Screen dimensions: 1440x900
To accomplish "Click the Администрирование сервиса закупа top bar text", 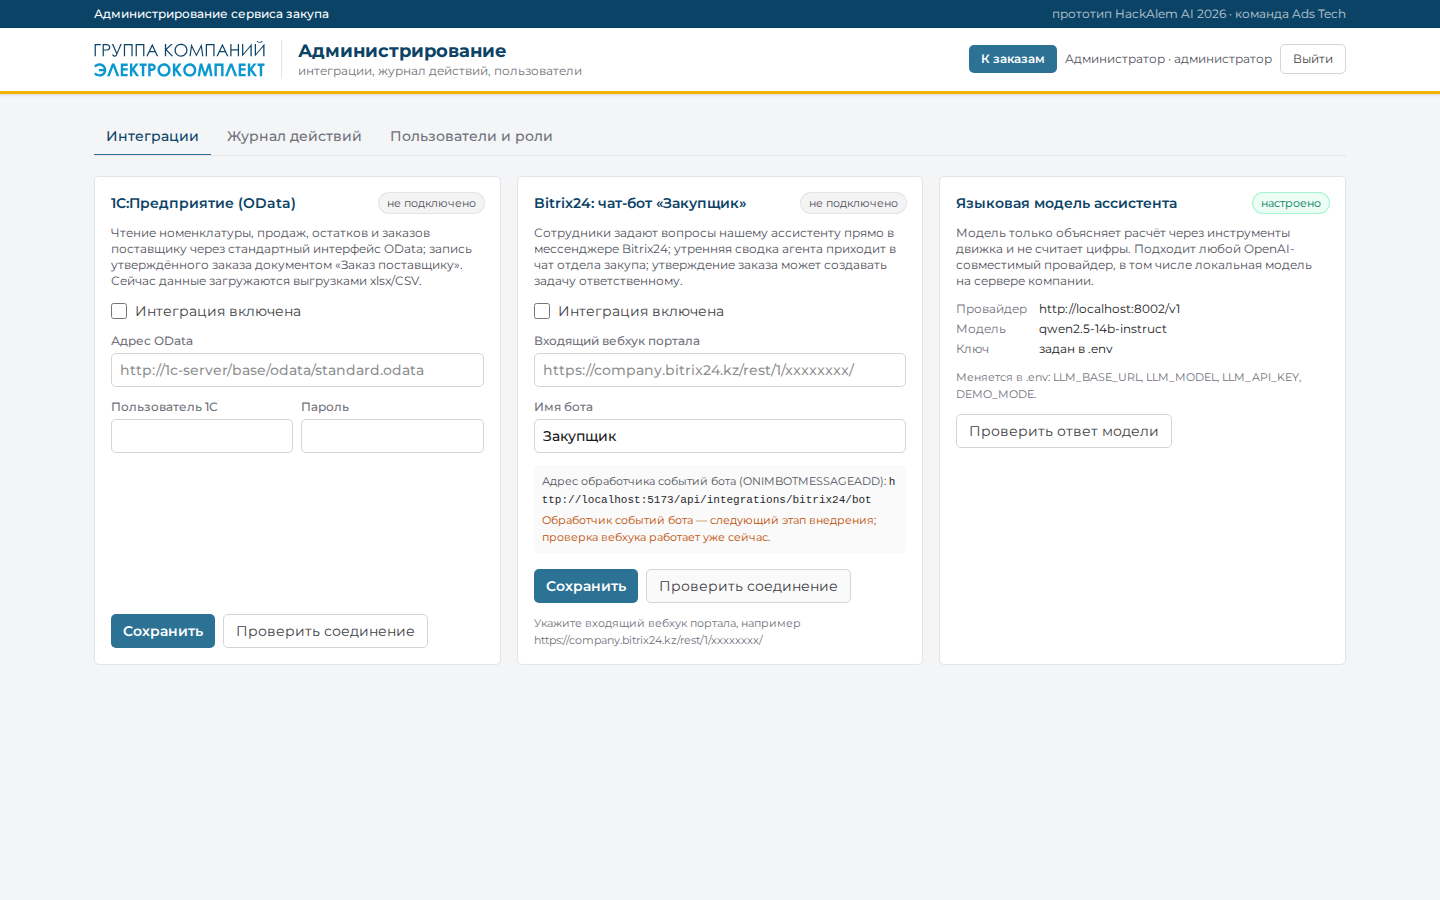I will (211, 14).
